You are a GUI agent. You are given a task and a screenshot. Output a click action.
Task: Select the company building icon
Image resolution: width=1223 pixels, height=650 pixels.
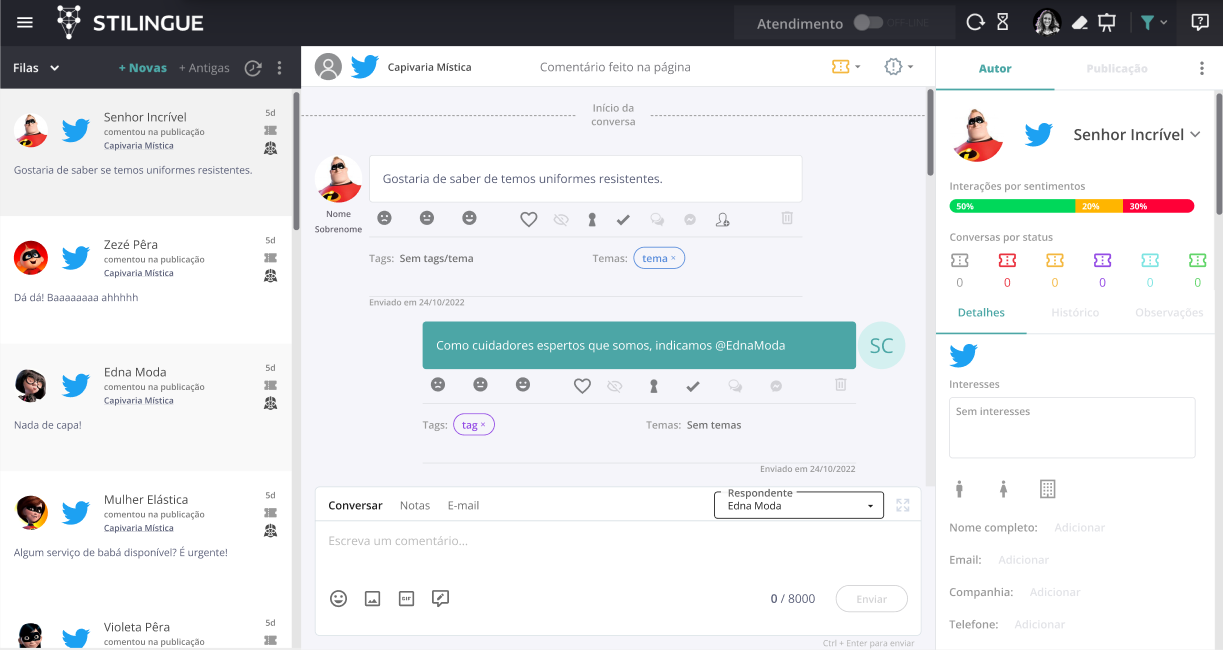[1047, 489]
